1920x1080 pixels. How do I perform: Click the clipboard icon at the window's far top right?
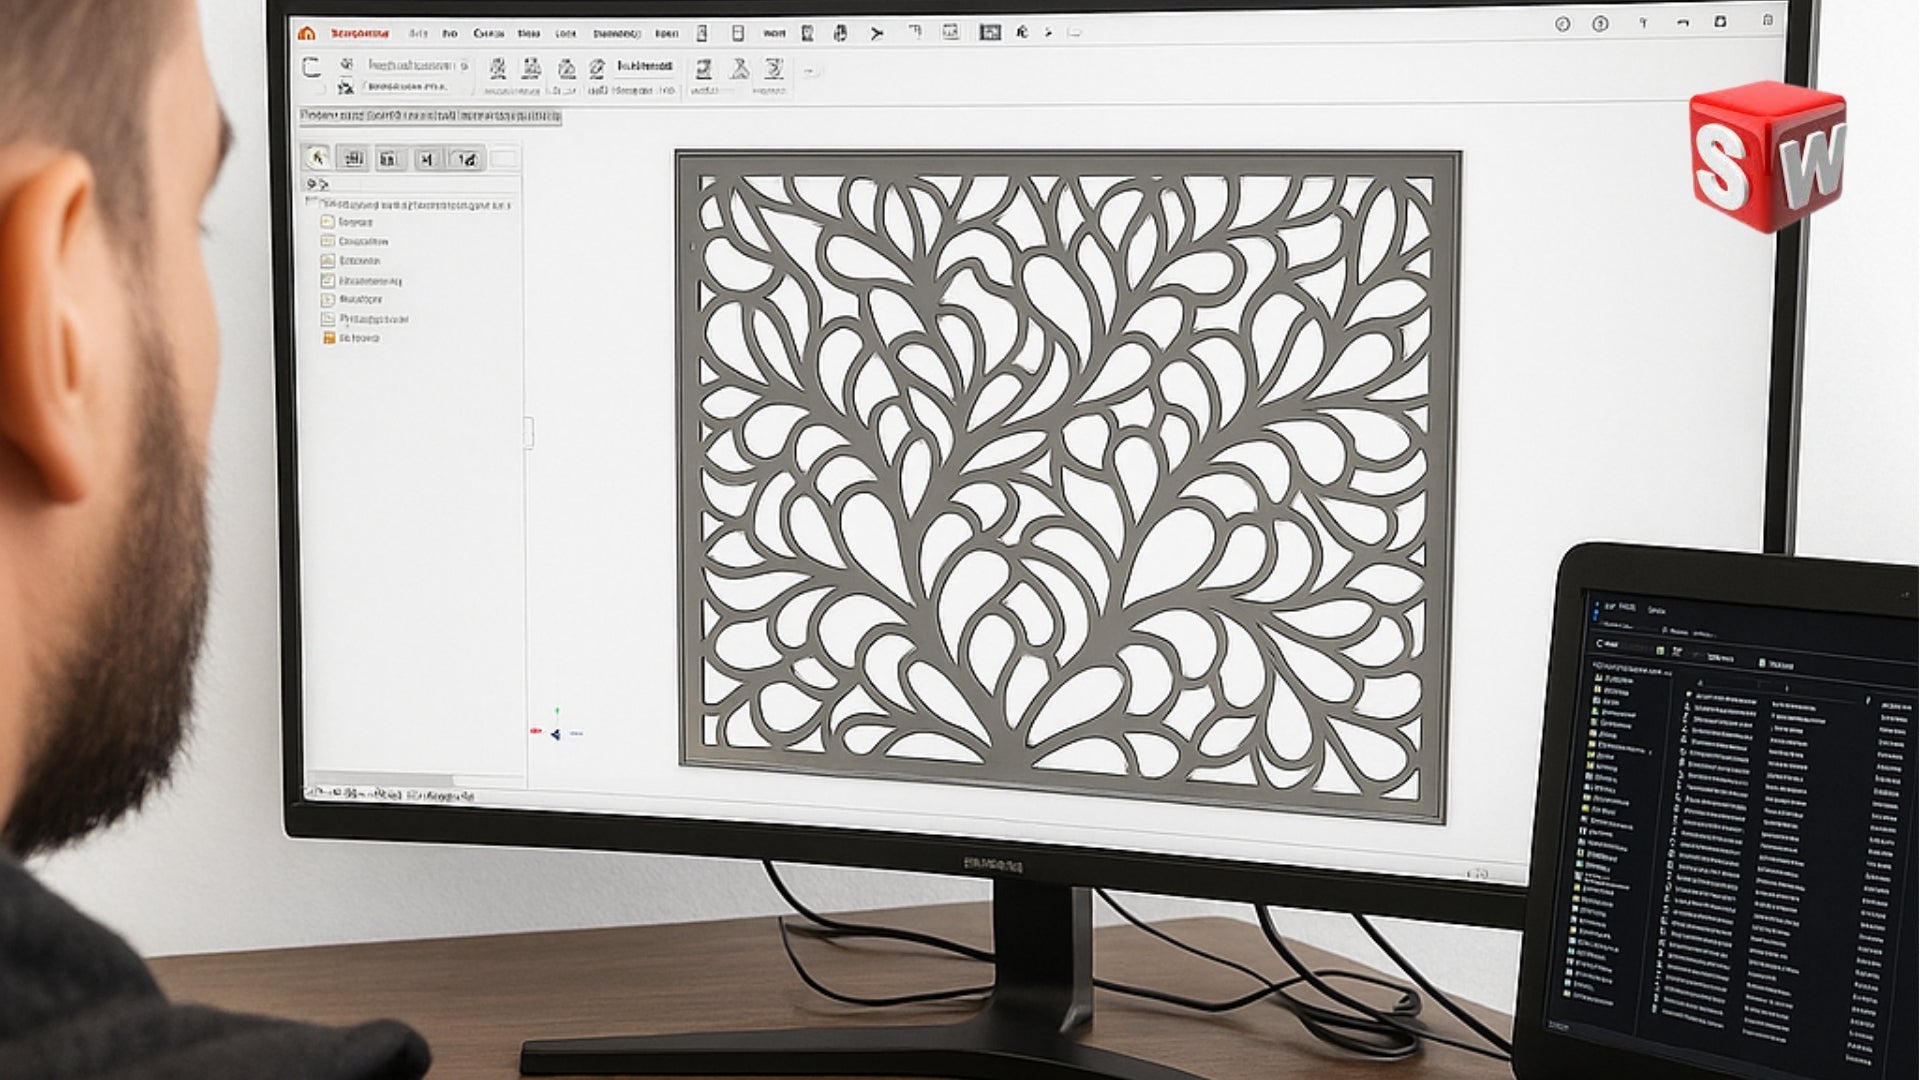tap(1768, 20)
